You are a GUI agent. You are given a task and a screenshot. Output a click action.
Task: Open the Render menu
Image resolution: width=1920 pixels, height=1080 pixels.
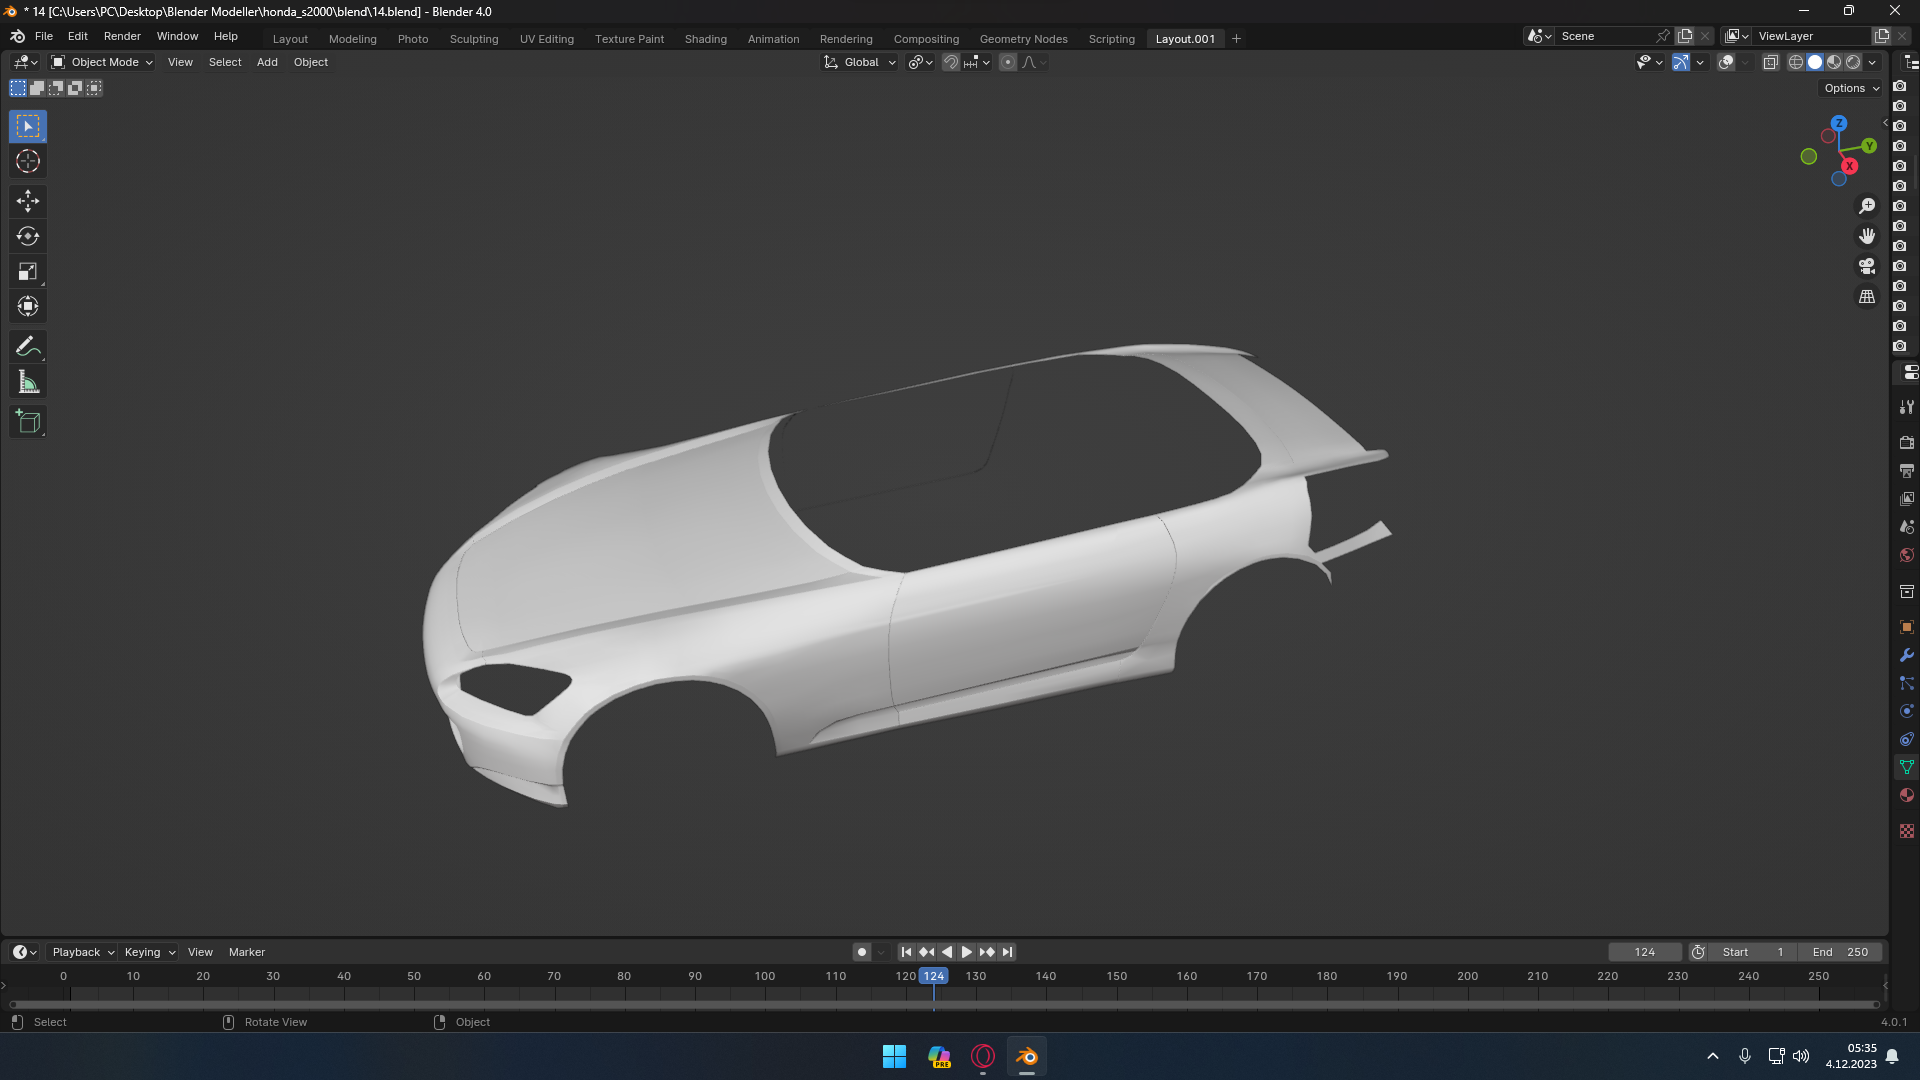click(122, 36)
